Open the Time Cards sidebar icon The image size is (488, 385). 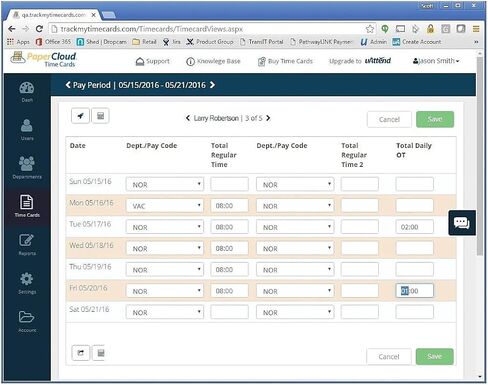pyautogui.click(x=27, y=206)
